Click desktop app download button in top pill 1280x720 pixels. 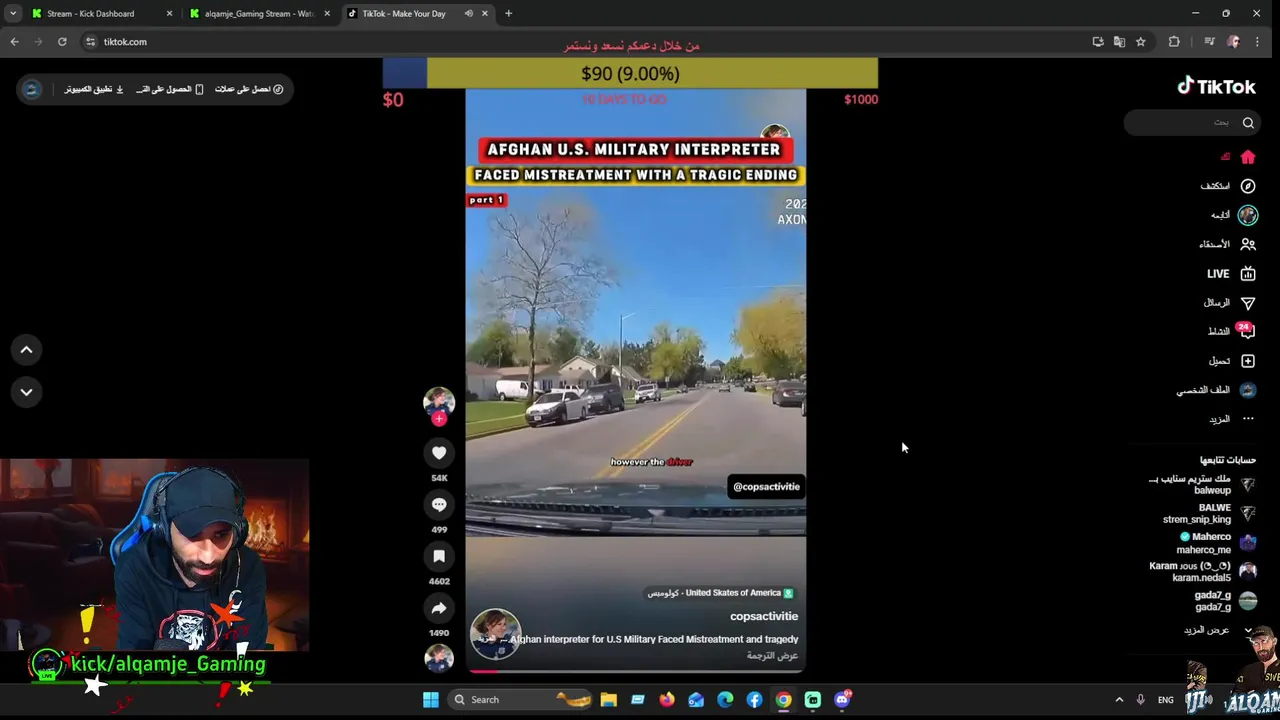pyautogui.click(x=94, y=89)
